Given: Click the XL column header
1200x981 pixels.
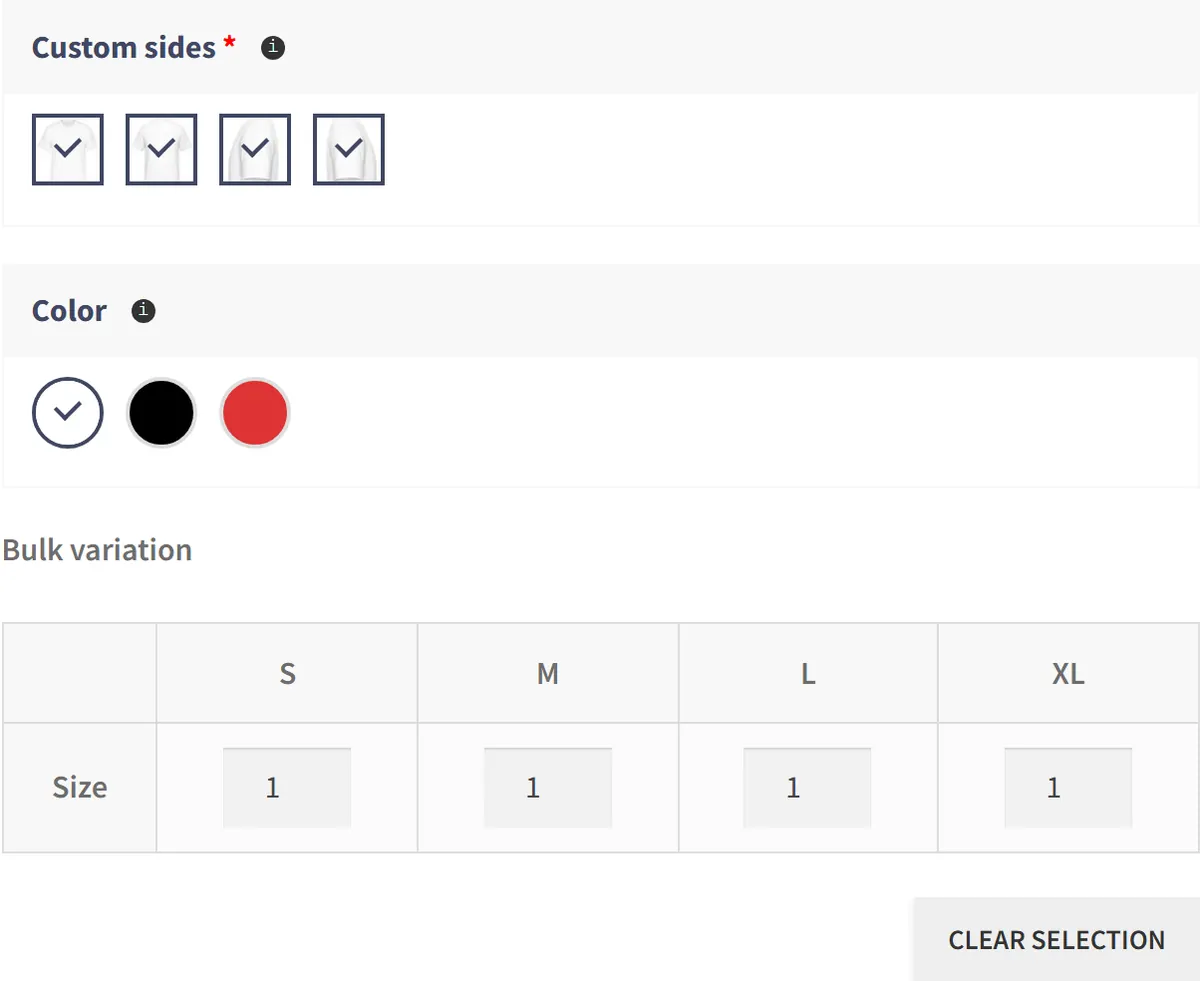Looking at the screenshot, I should point(1068,673).
